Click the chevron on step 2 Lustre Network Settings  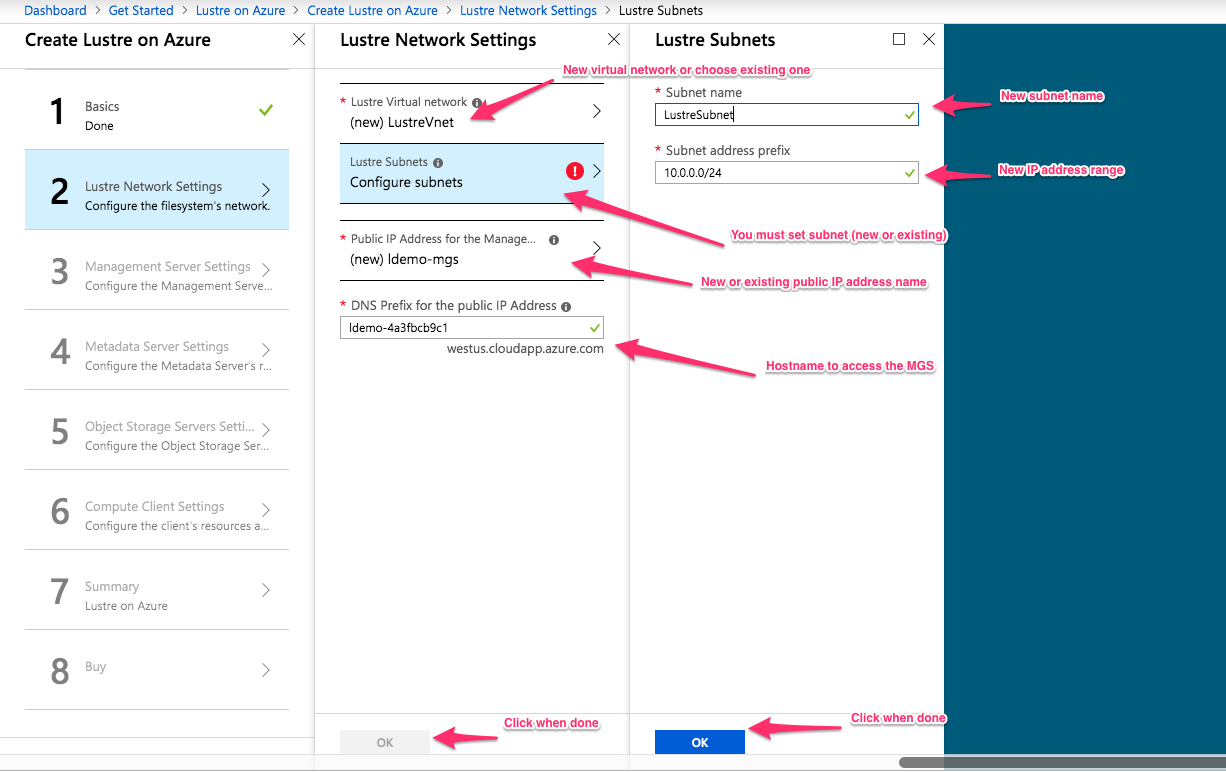pyautogui.click(x=266, y=190)
